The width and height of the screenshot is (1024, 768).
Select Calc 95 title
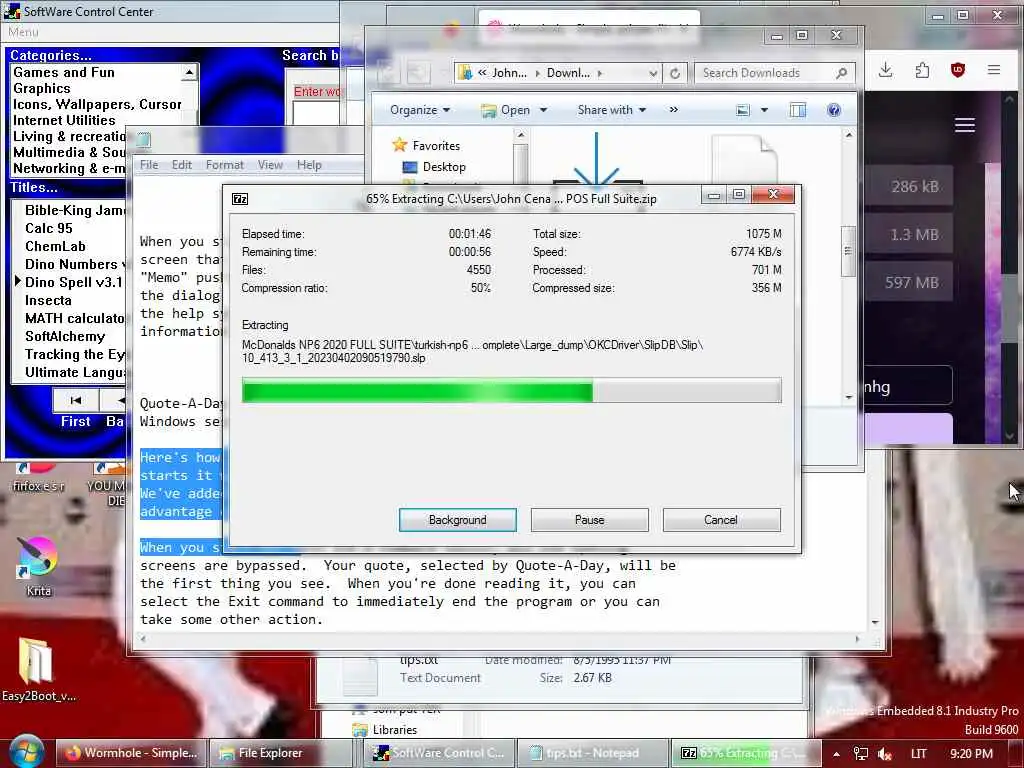[x=49, y=228]
